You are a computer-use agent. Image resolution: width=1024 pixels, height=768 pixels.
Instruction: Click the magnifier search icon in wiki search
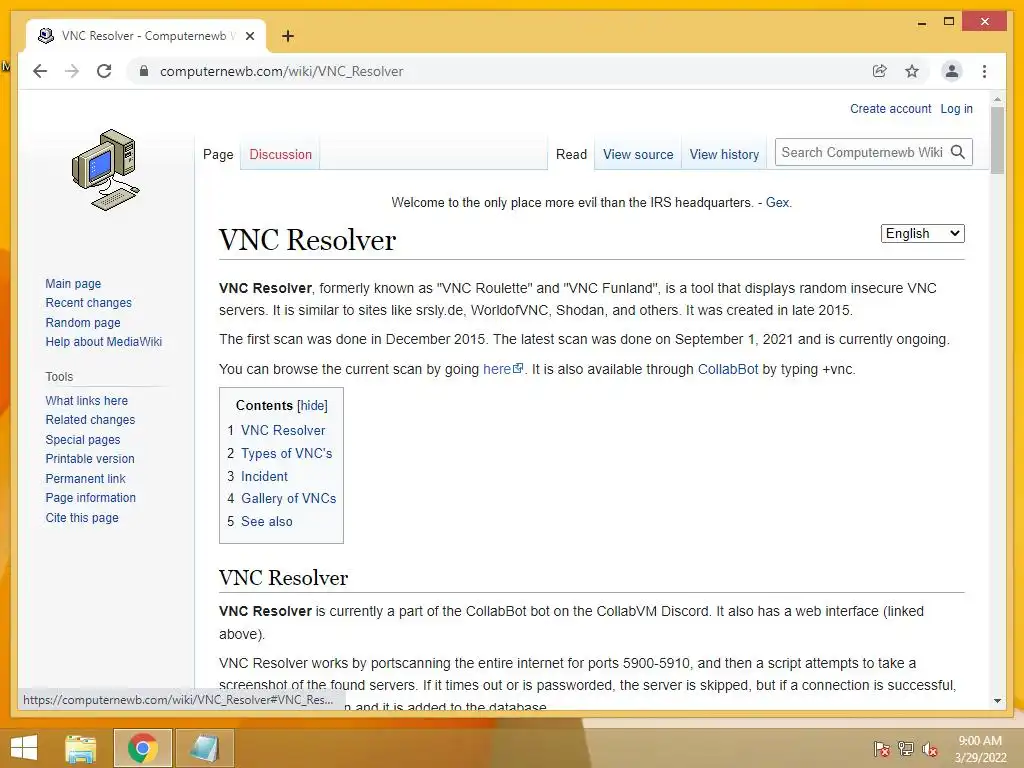click(x=958, y=152)
